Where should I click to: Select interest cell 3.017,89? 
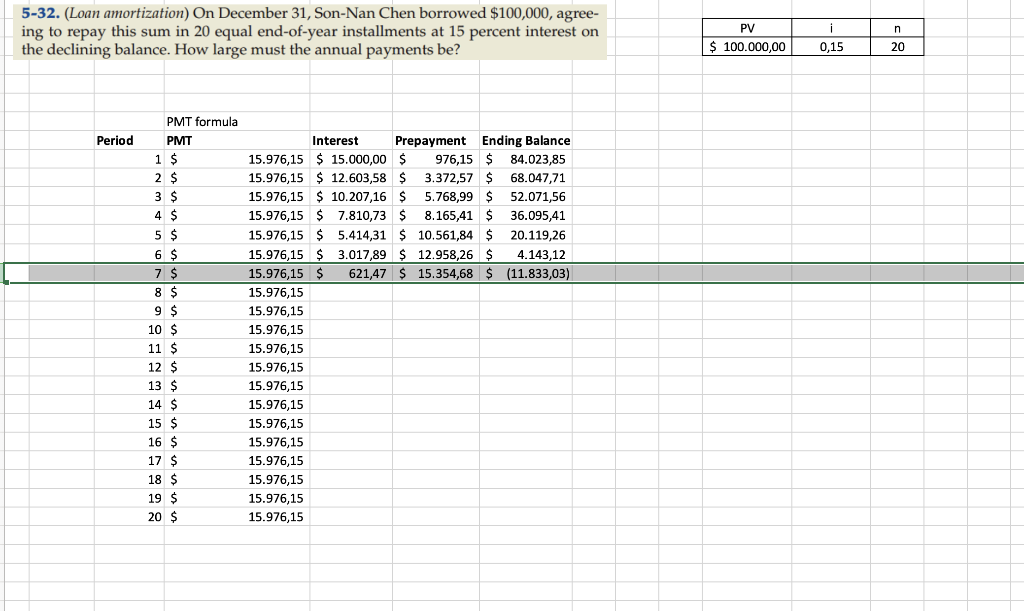pos(351,255)
